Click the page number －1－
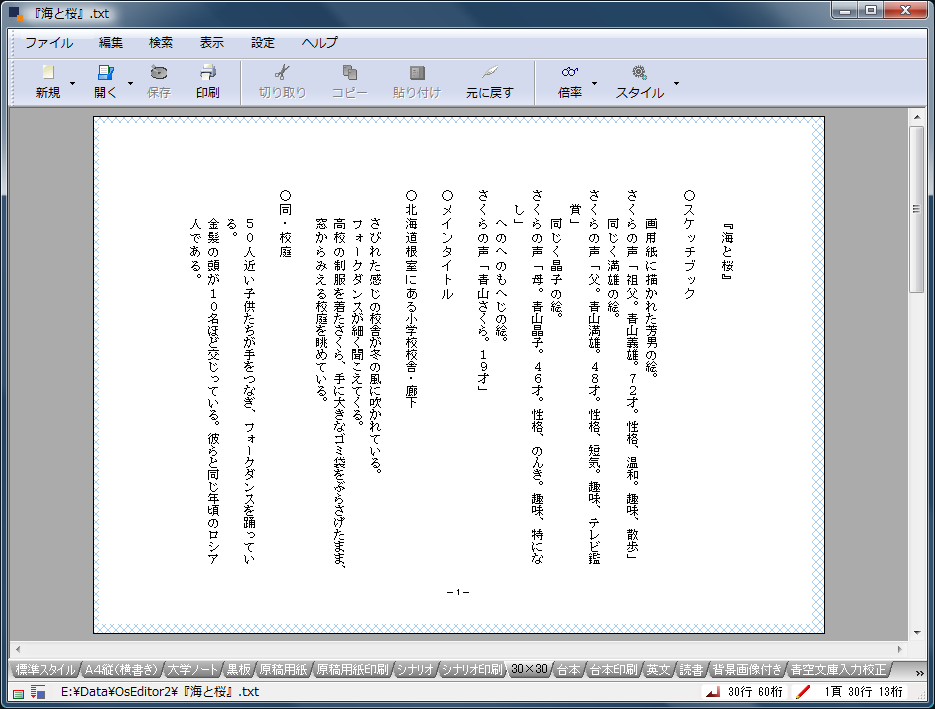The height and width of the screenshot is (709, 935). click(458, 592)
